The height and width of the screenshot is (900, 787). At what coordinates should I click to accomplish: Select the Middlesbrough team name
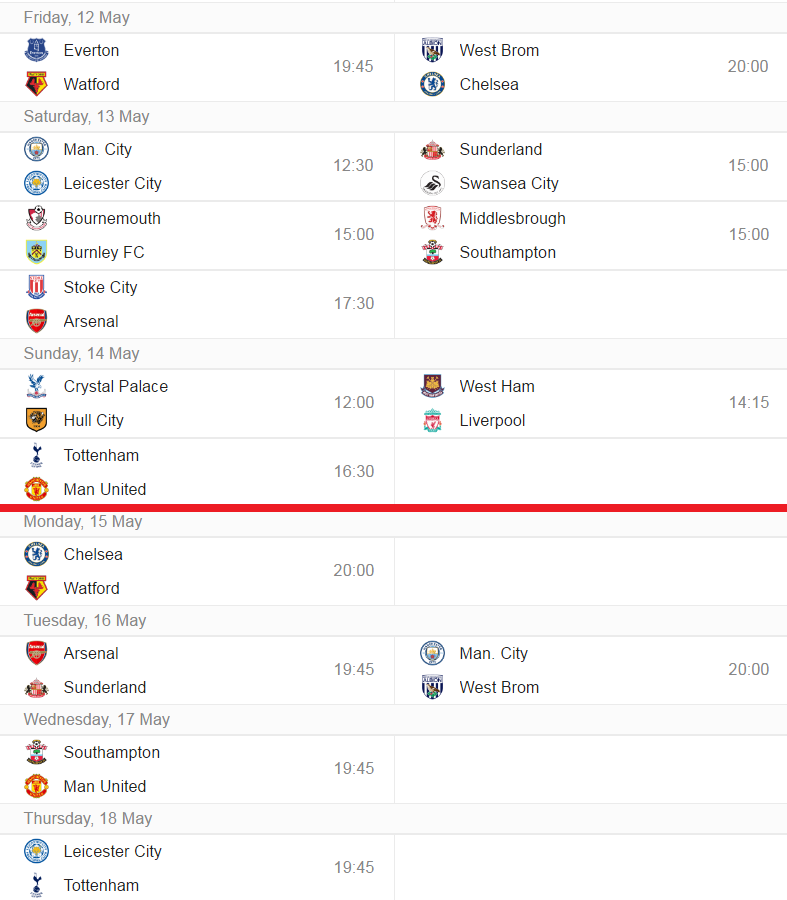pyautogui.click(x=512, y=218)
